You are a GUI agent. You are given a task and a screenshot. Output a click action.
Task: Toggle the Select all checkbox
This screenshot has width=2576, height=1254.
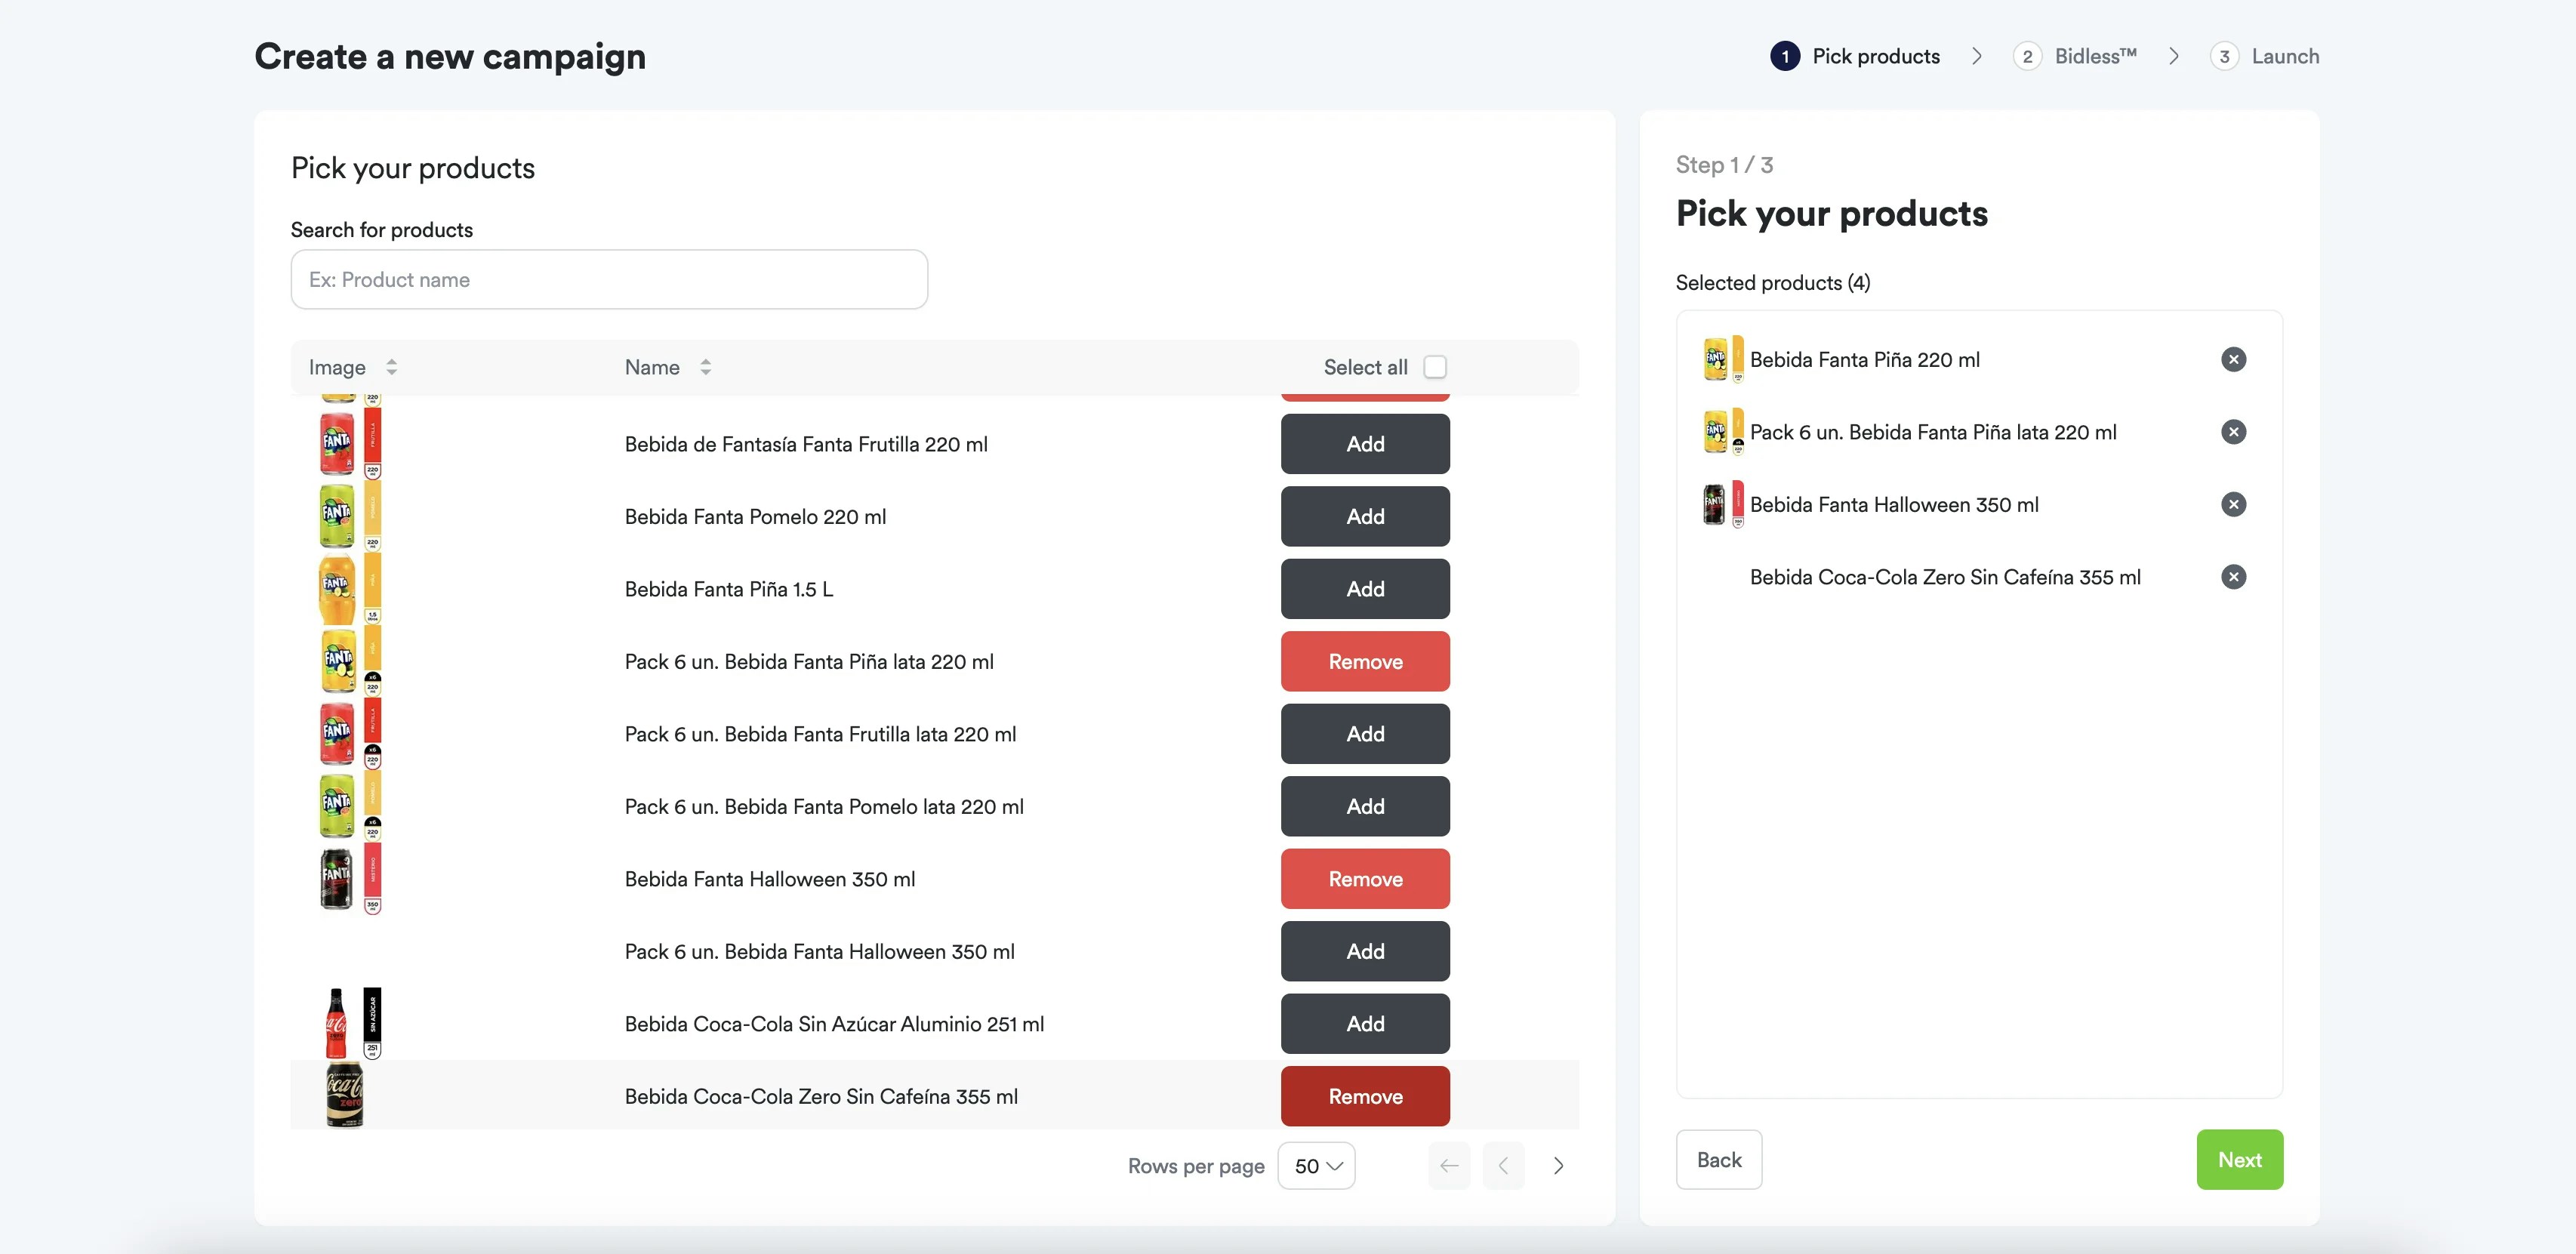(x=1435, y=367)
